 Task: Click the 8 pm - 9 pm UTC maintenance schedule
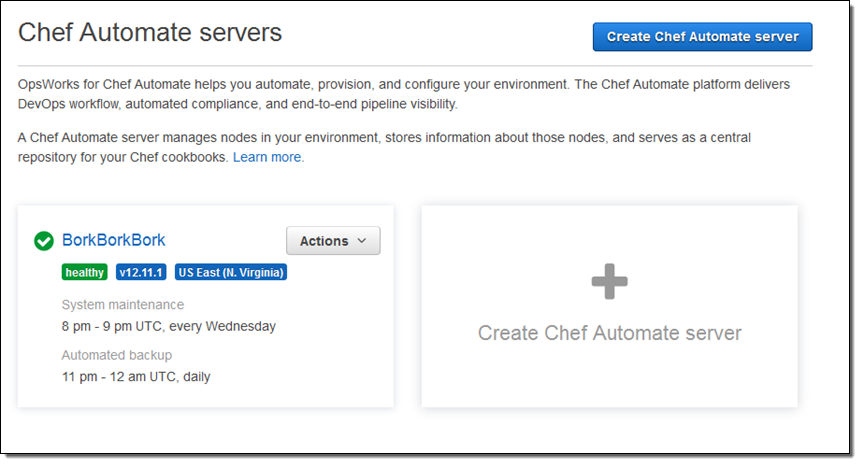click(168, 326)
